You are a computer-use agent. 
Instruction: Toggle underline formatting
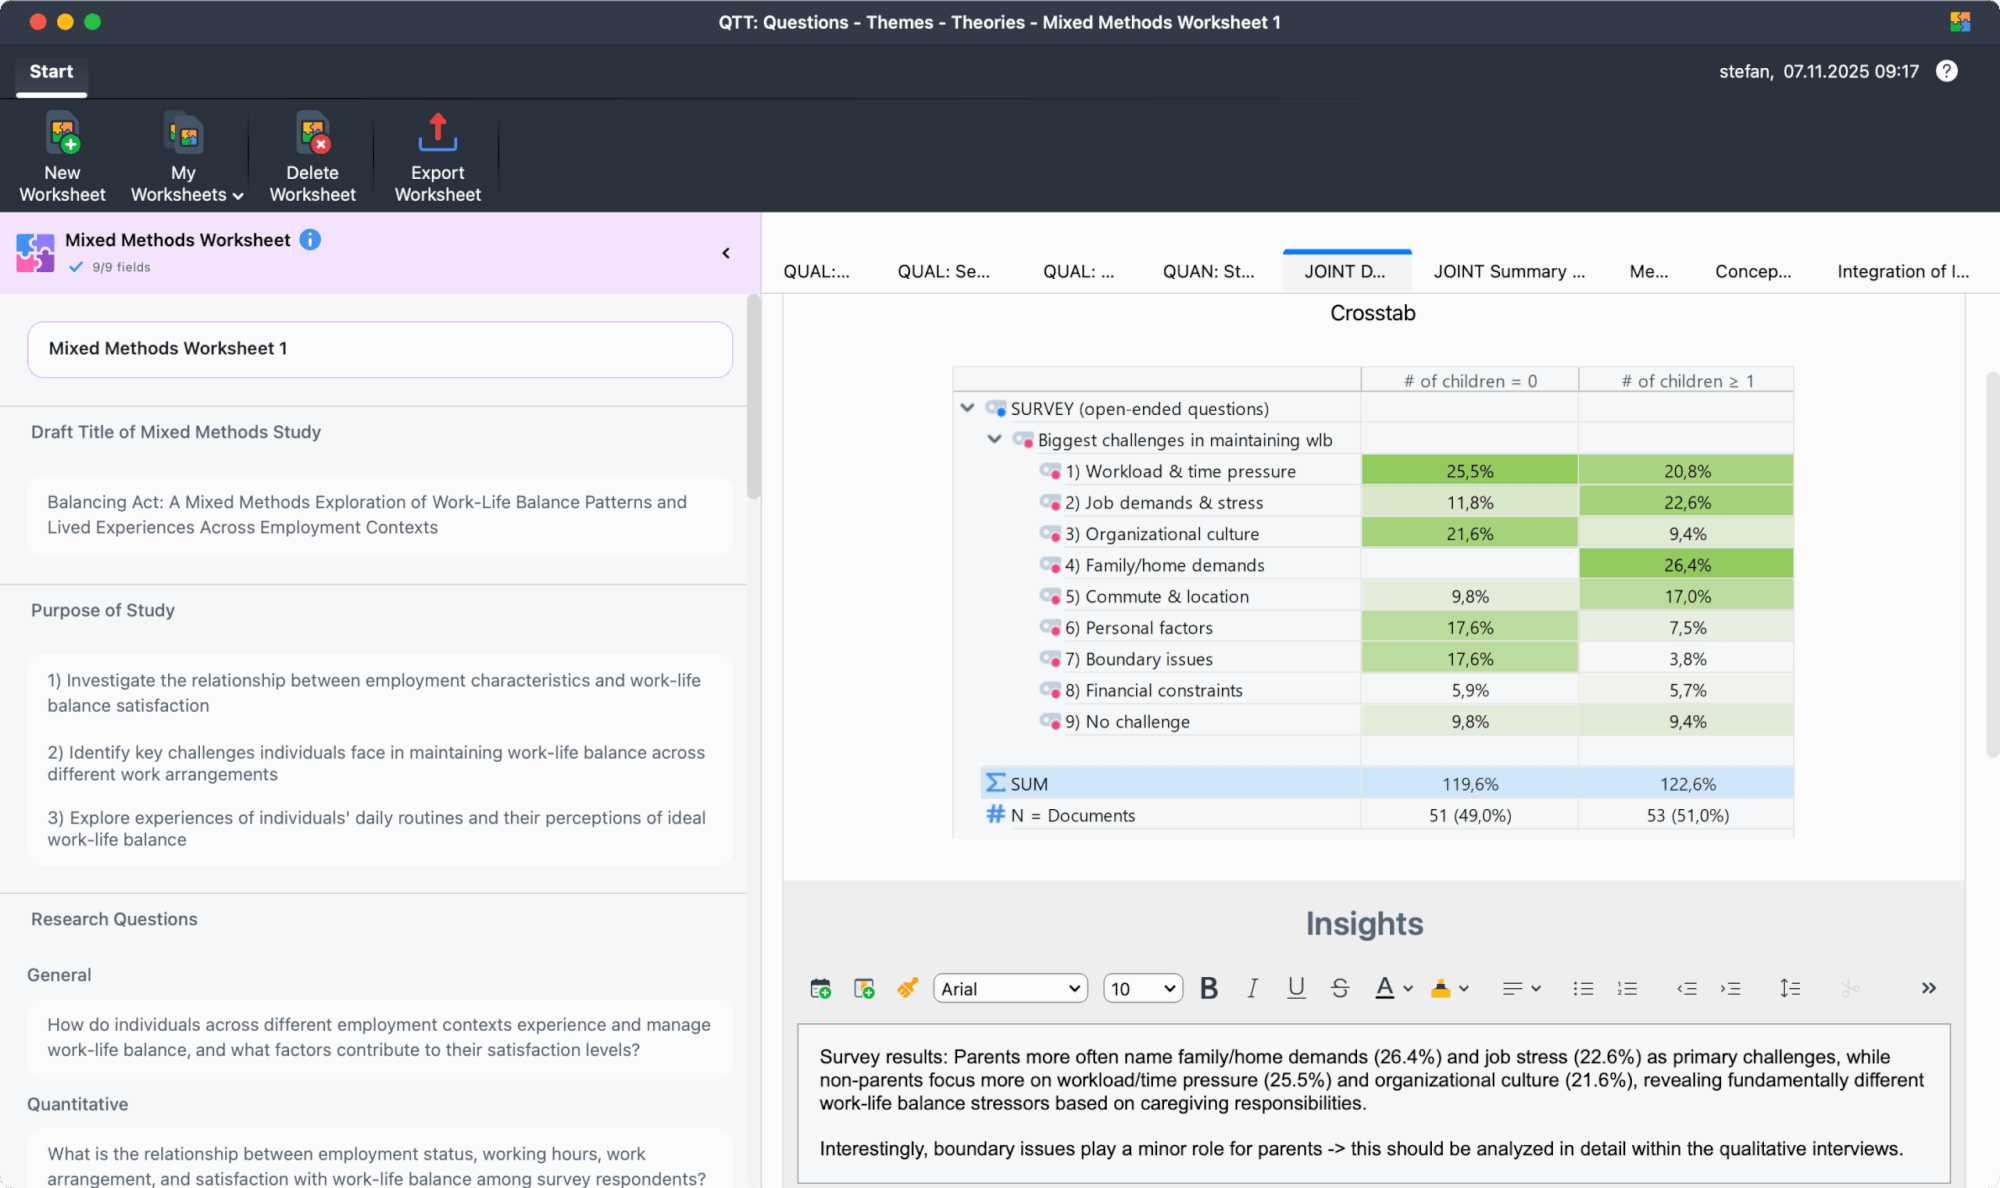[x=1296, y=988]
